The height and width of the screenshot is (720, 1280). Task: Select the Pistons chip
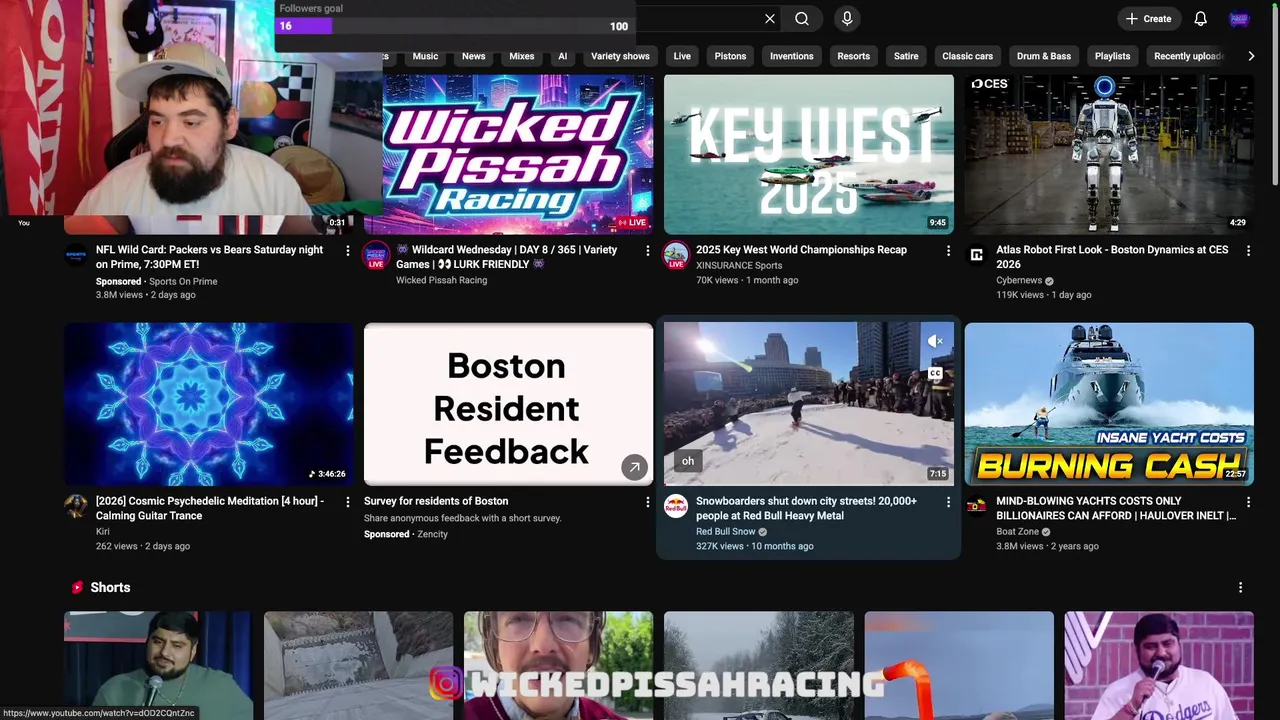[730, 56]
